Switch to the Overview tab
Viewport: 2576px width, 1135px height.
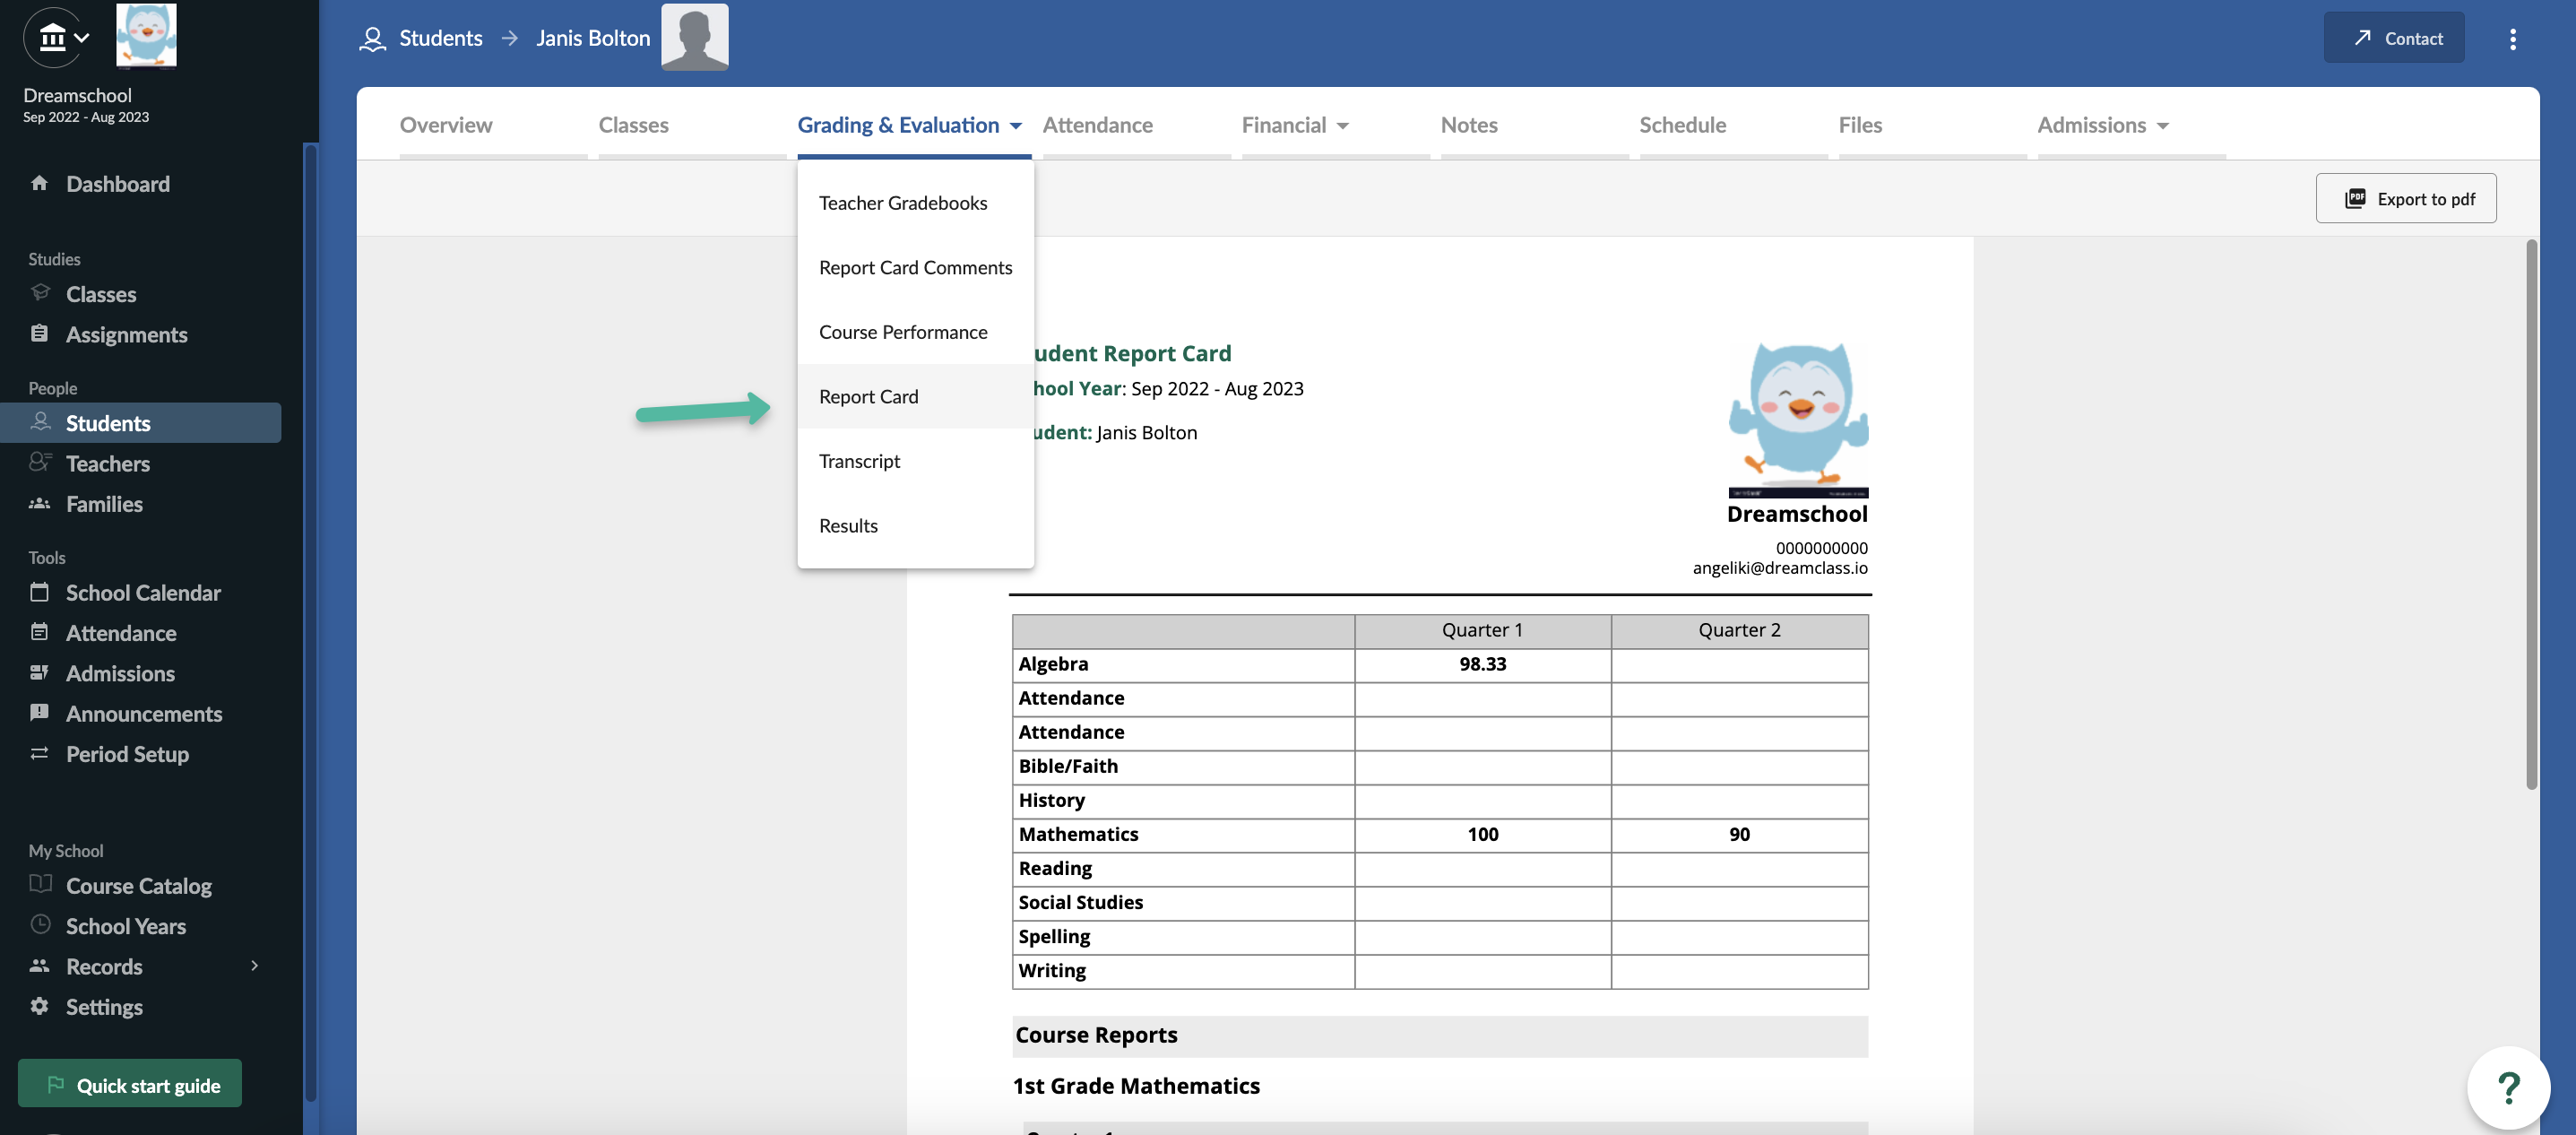tap(446, 124)
